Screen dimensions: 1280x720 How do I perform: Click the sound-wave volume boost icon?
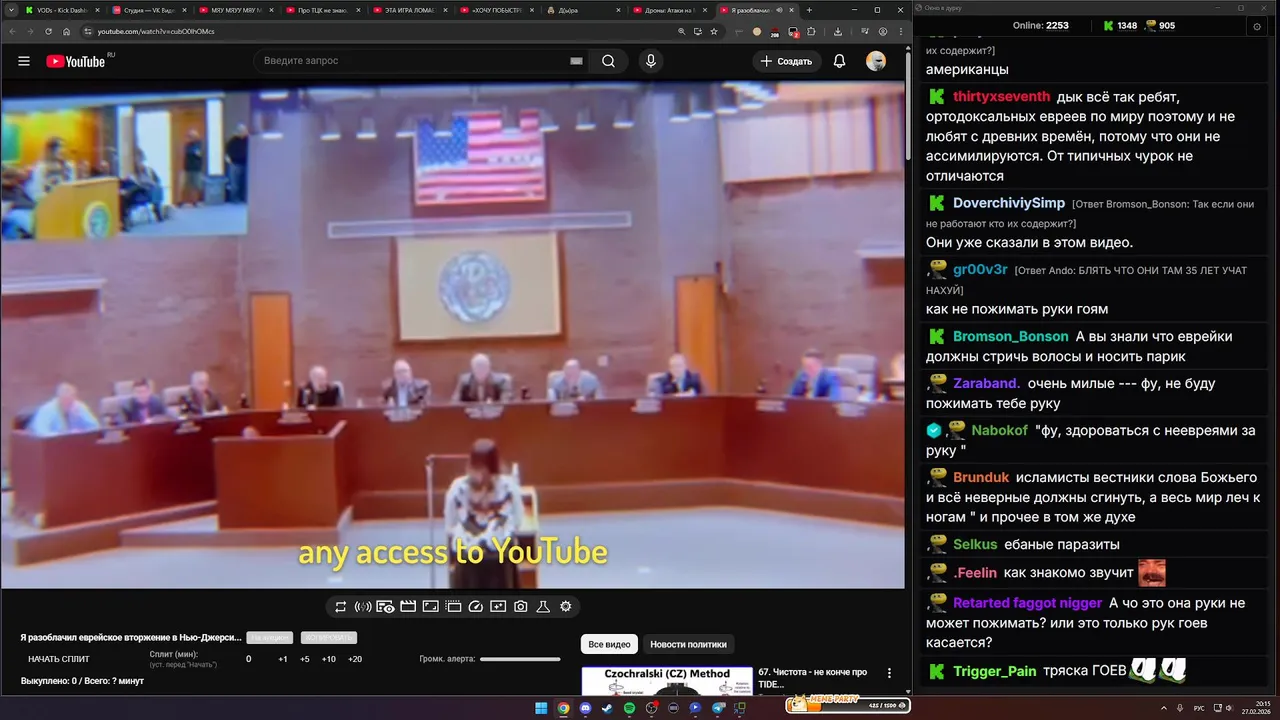click(x=363, y=606)
